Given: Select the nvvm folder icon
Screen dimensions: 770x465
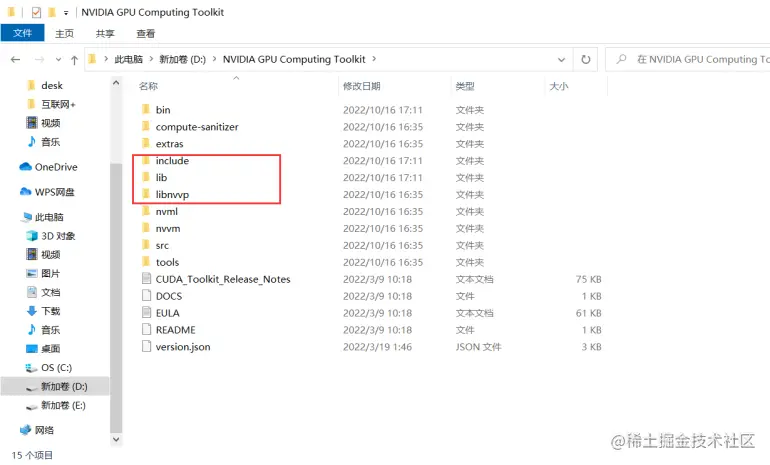Looking at the screenshot, I should click(x=146, y=228).
